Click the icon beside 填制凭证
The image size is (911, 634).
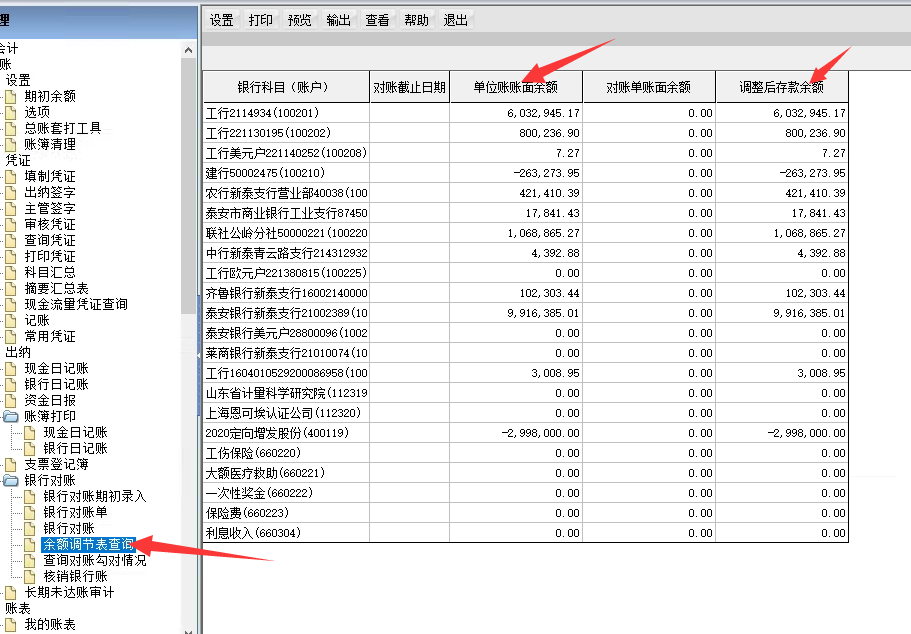[10, 176]
